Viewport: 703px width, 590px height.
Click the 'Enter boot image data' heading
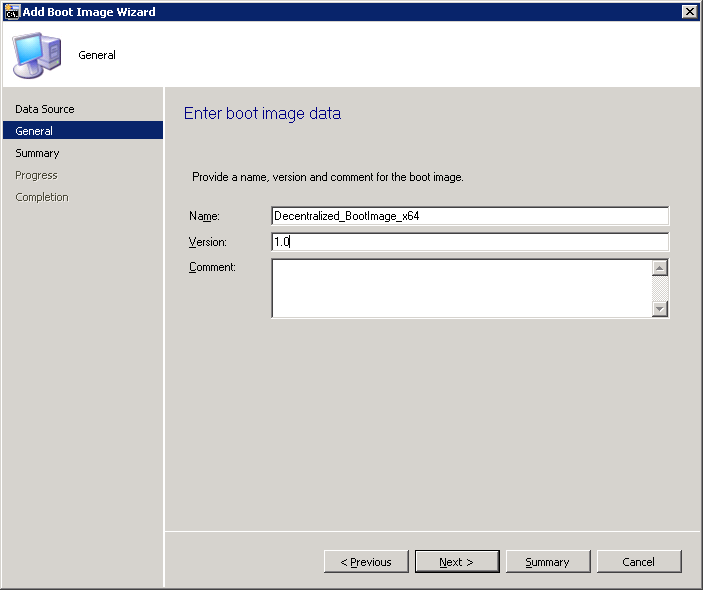coord(263,113)
